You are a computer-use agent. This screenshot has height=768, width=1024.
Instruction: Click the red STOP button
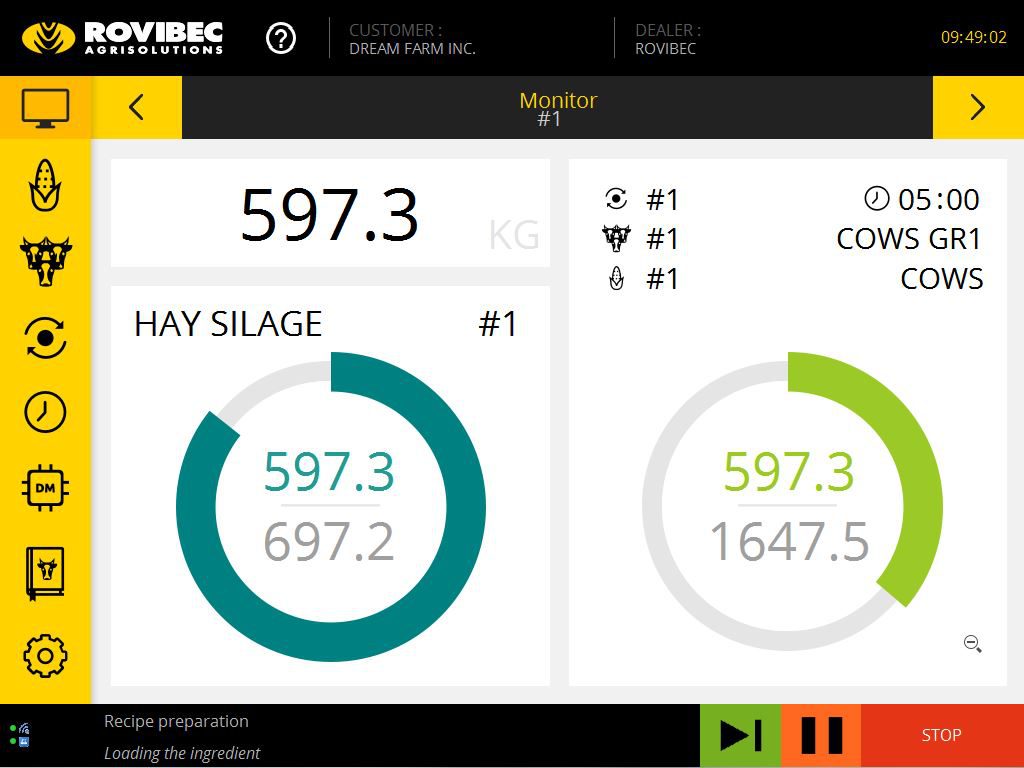click(942, 735)
